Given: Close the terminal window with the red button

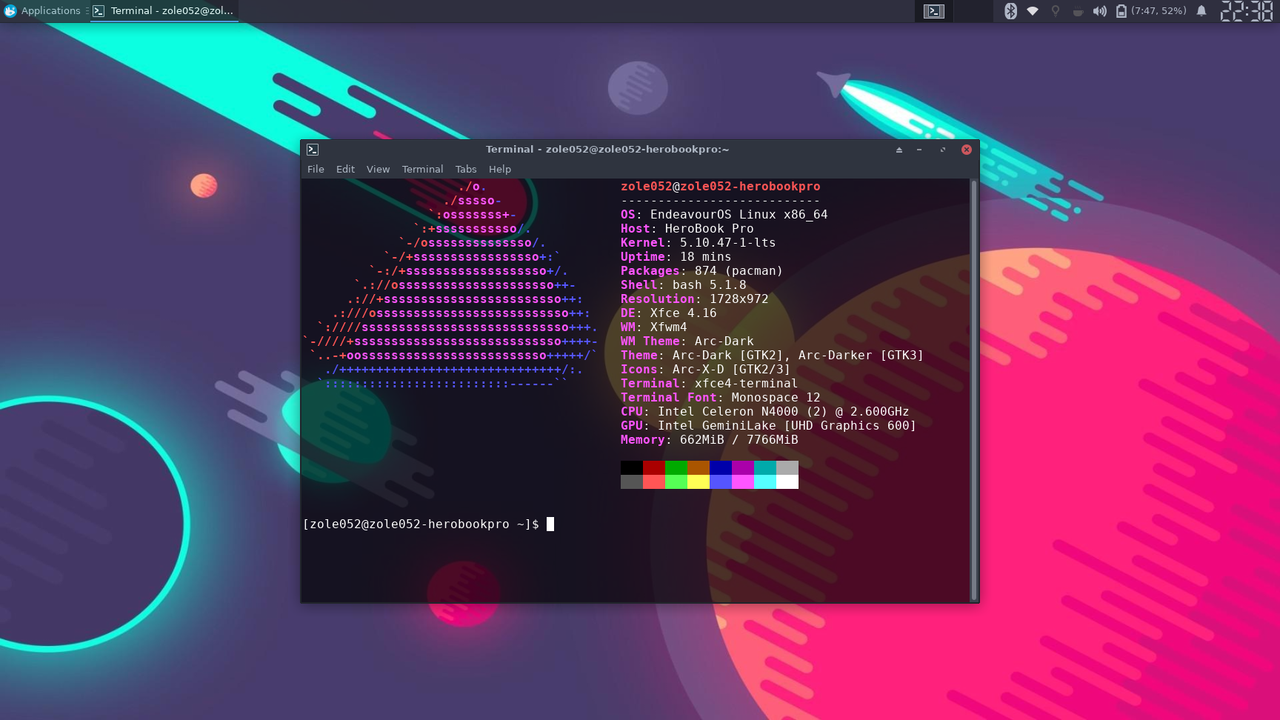Looking at the screenshot, I should tap(966, 149).
